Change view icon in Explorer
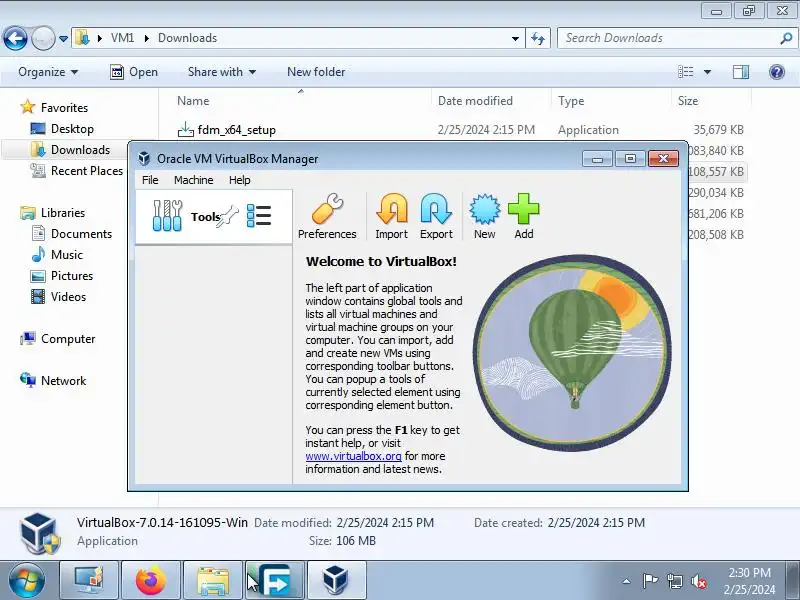Image resolution: width=800 pixels, height=600 pixels. pos(685,72)
